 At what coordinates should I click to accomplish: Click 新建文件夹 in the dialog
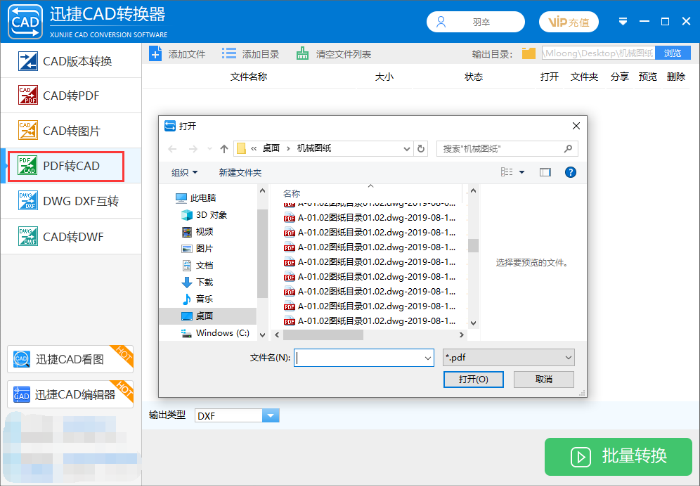[x=240, y=172]
